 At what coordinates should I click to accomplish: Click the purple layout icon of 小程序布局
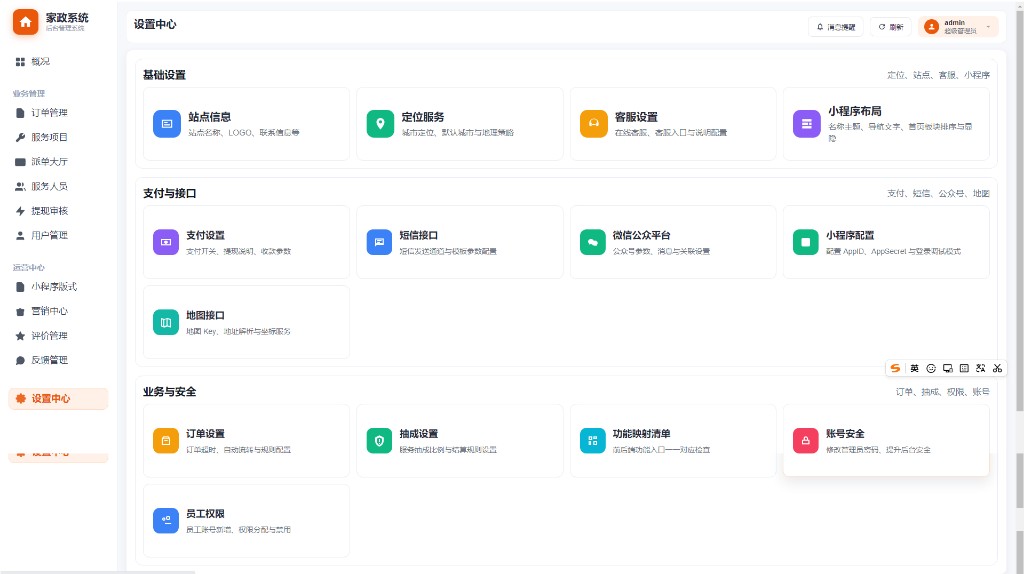click(x=807, y=124)
